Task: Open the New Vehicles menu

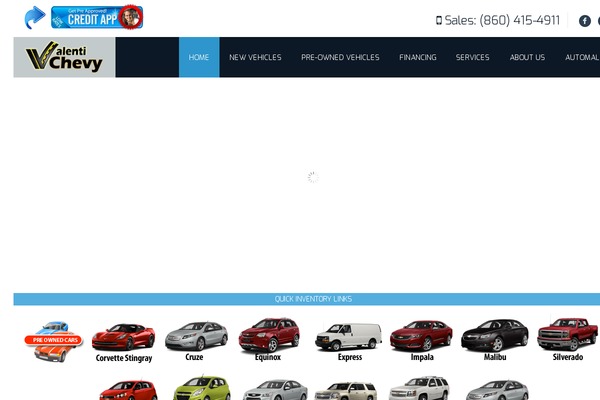Action: [255, 57]
